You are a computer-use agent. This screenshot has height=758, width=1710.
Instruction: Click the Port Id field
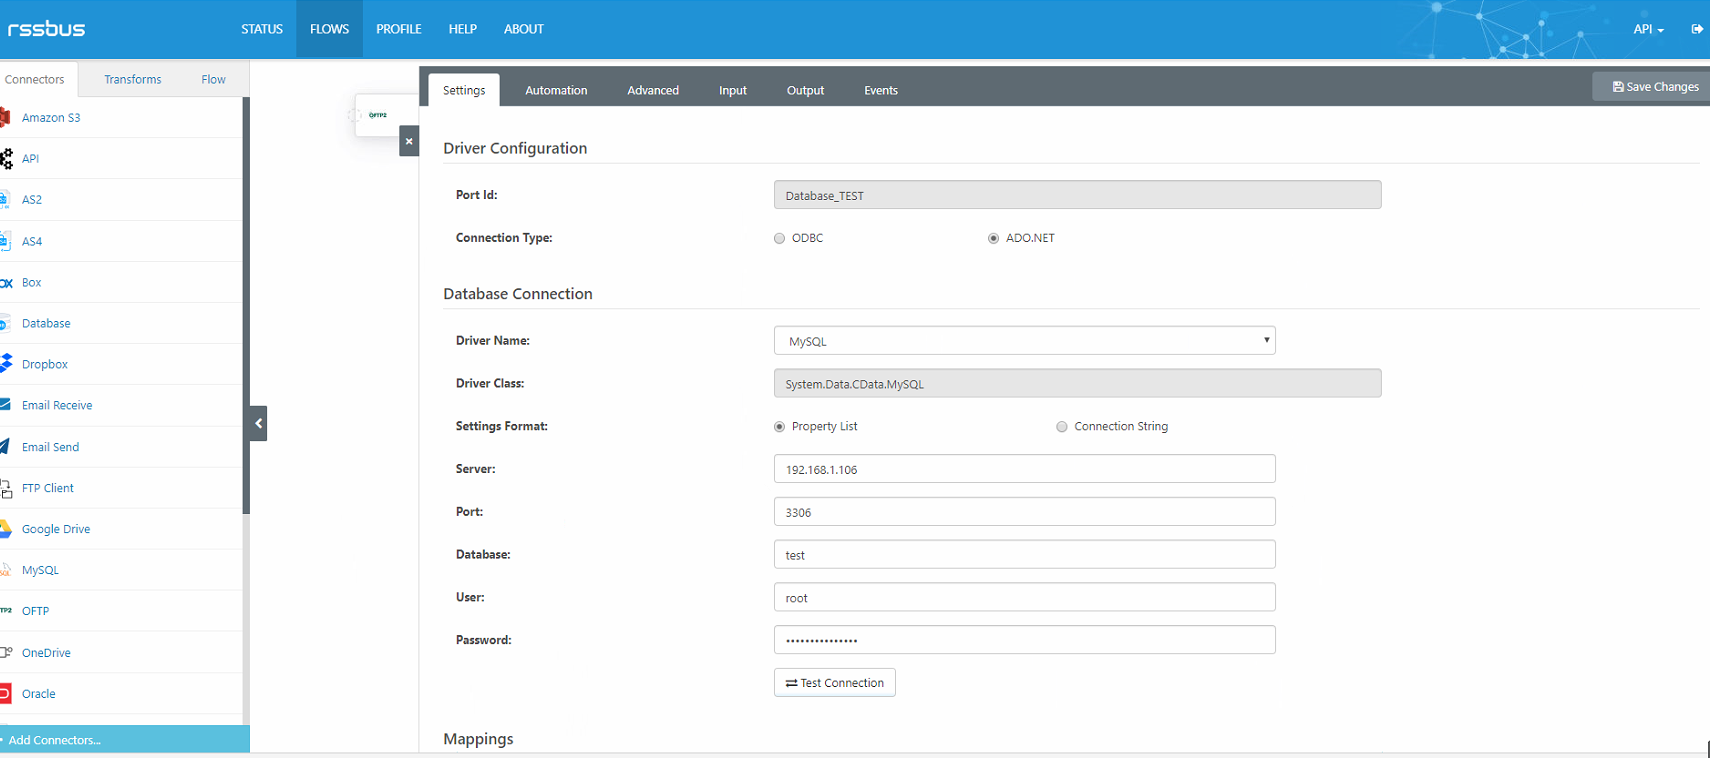pos(1077,195)
